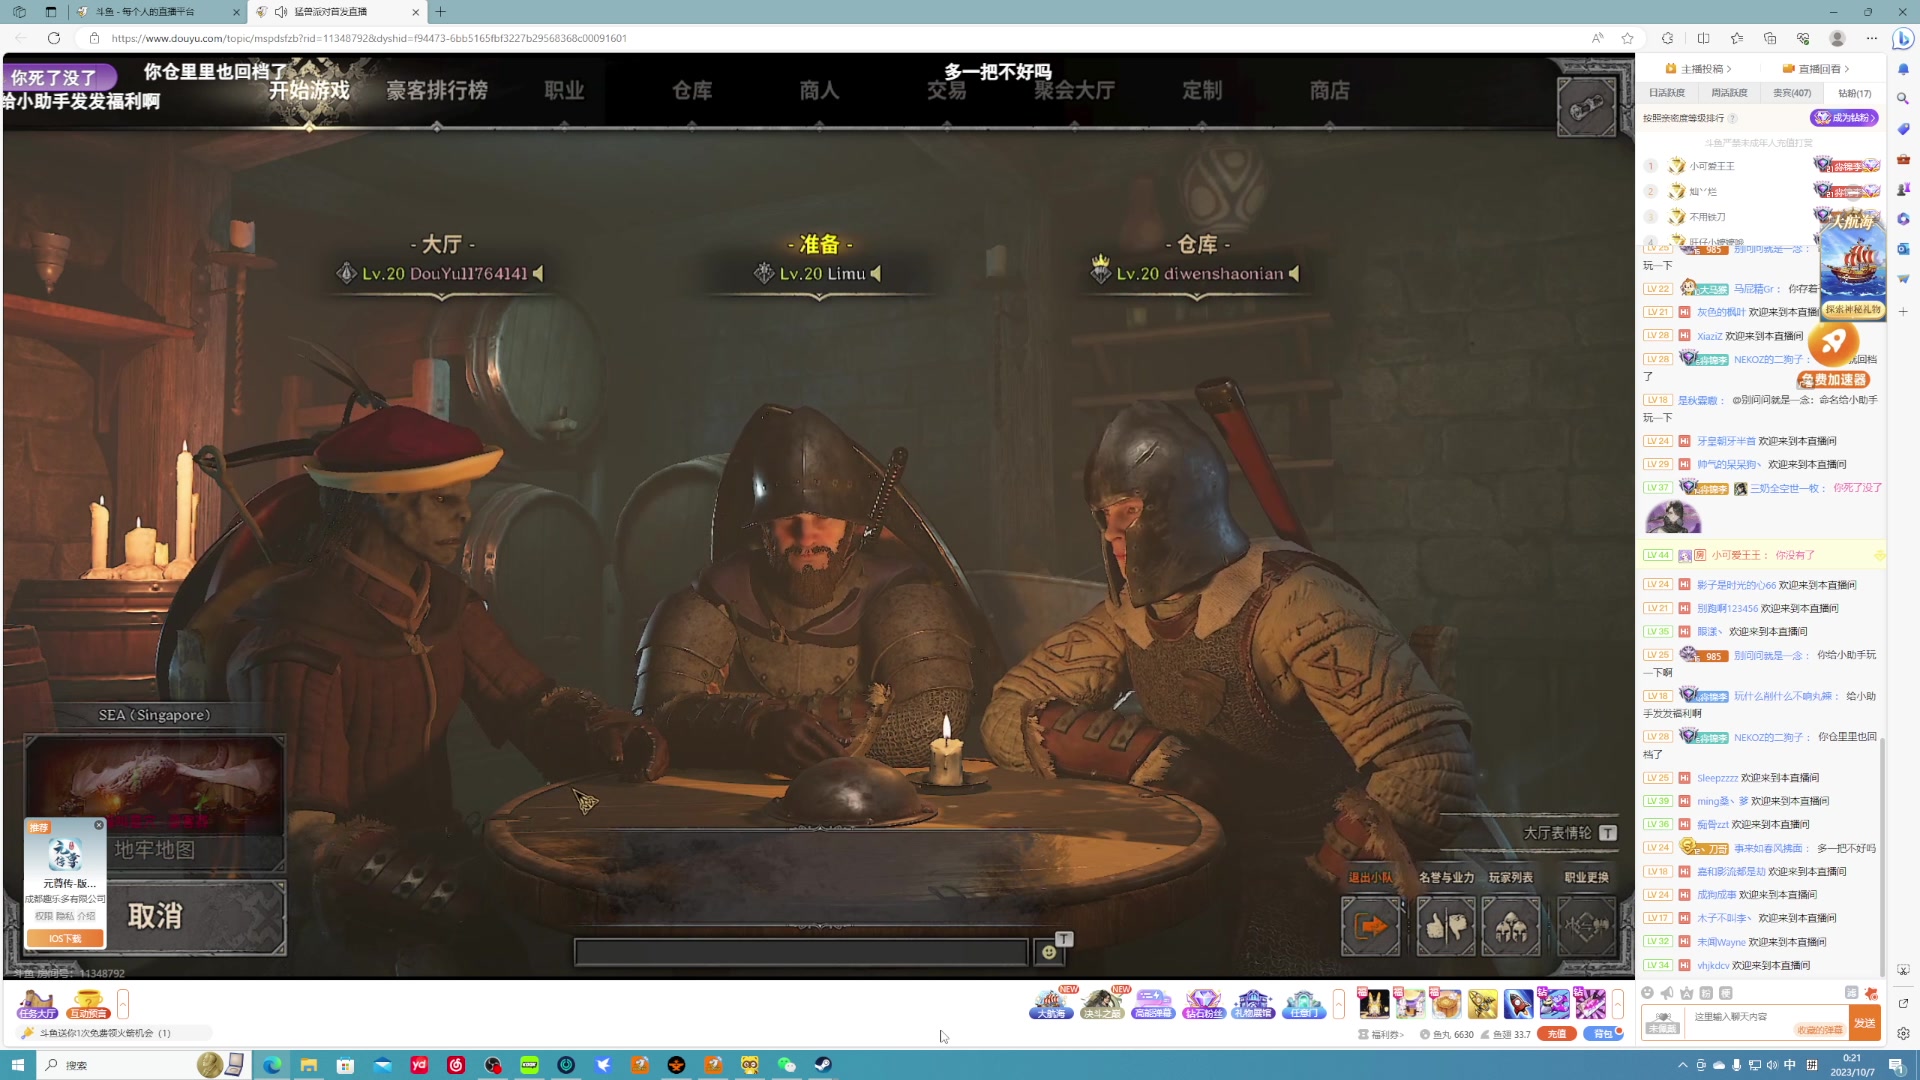Expand the right activity icons arrow near 任意门

coord(1339,1003)
